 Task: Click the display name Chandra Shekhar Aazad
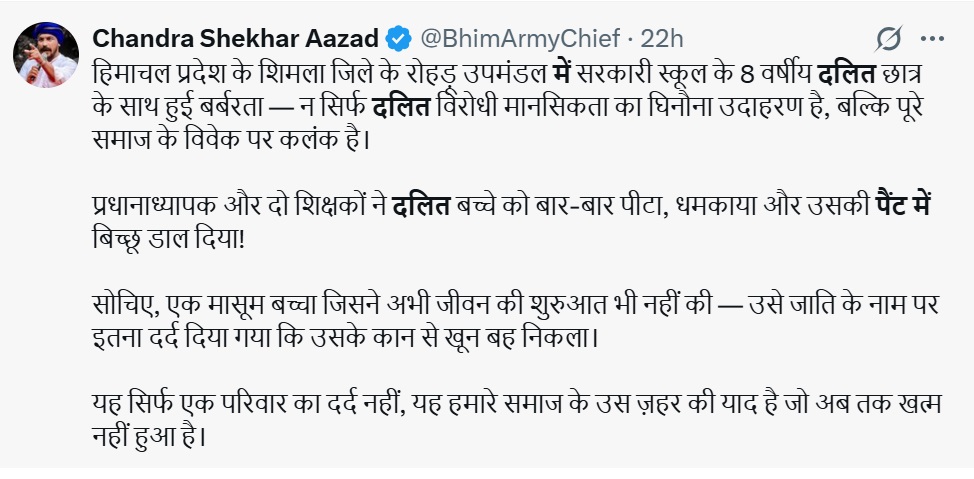click(x=236, y=39)
